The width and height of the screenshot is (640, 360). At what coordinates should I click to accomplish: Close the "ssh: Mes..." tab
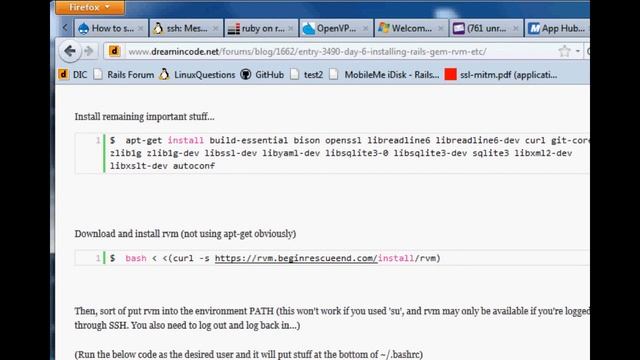pyautogui.click(x=216, y=29)
